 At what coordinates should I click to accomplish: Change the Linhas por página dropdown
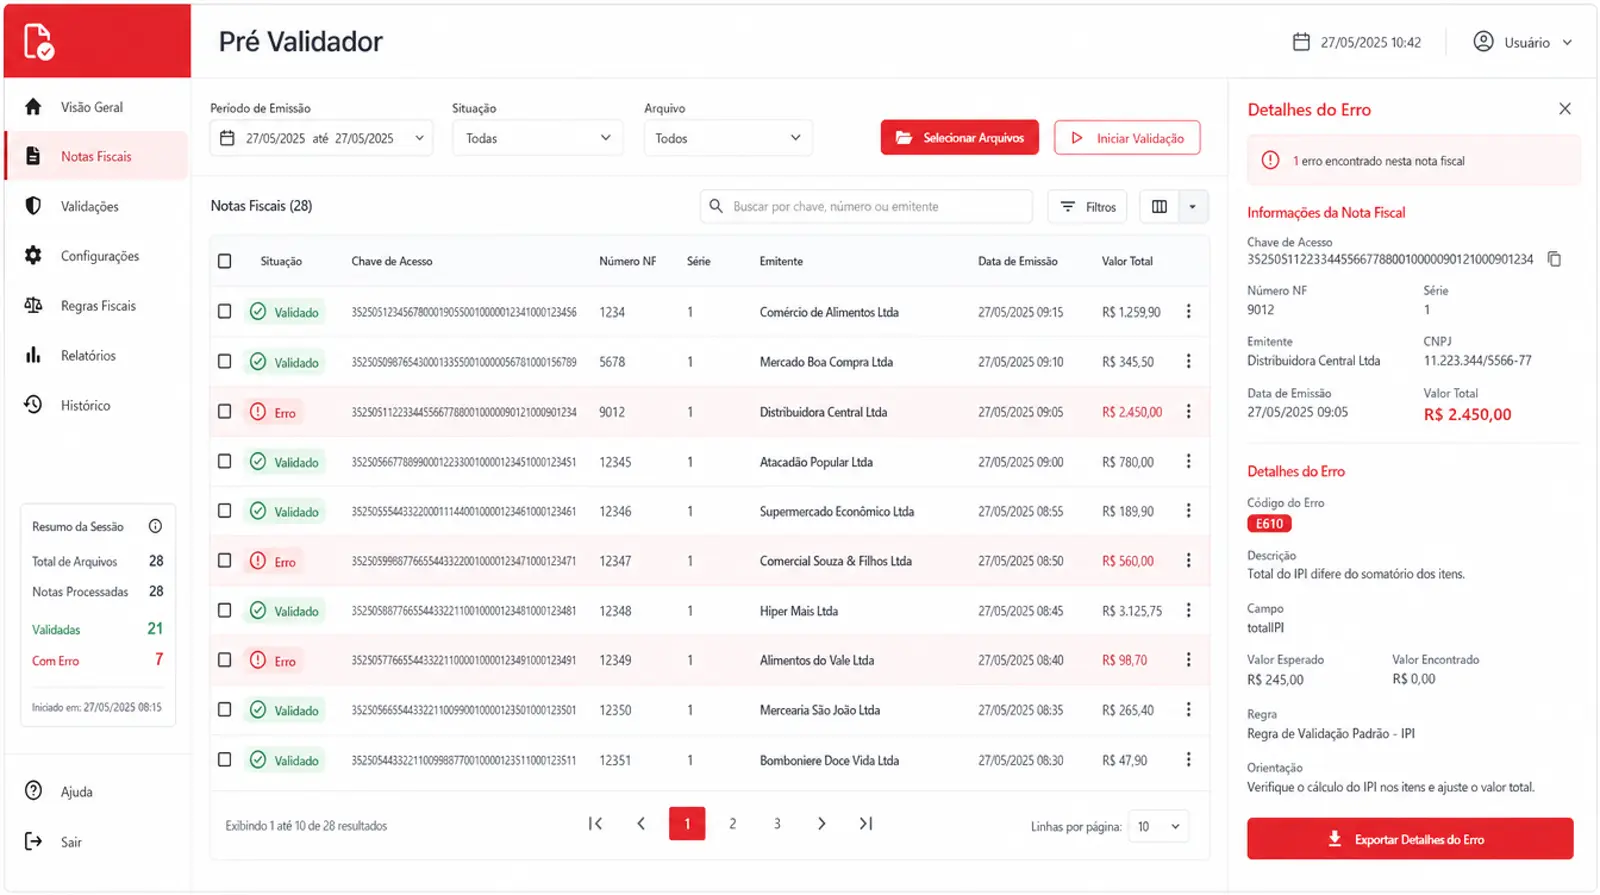click(1158, 827)
